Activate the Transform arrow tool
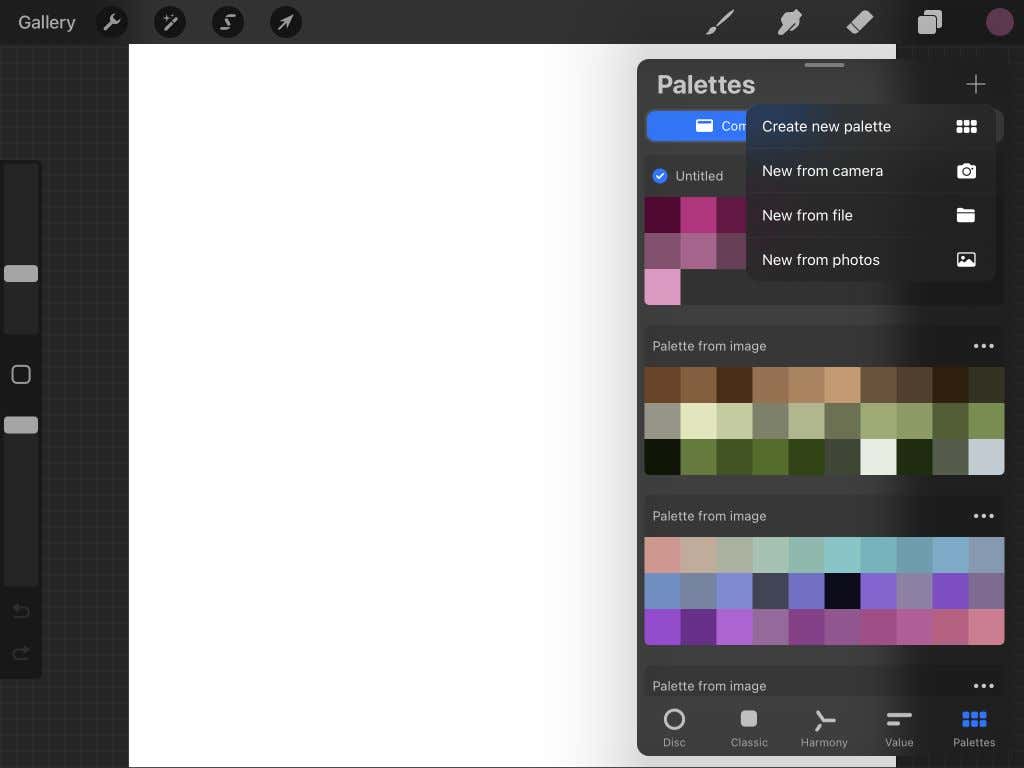 pos(286,22)
